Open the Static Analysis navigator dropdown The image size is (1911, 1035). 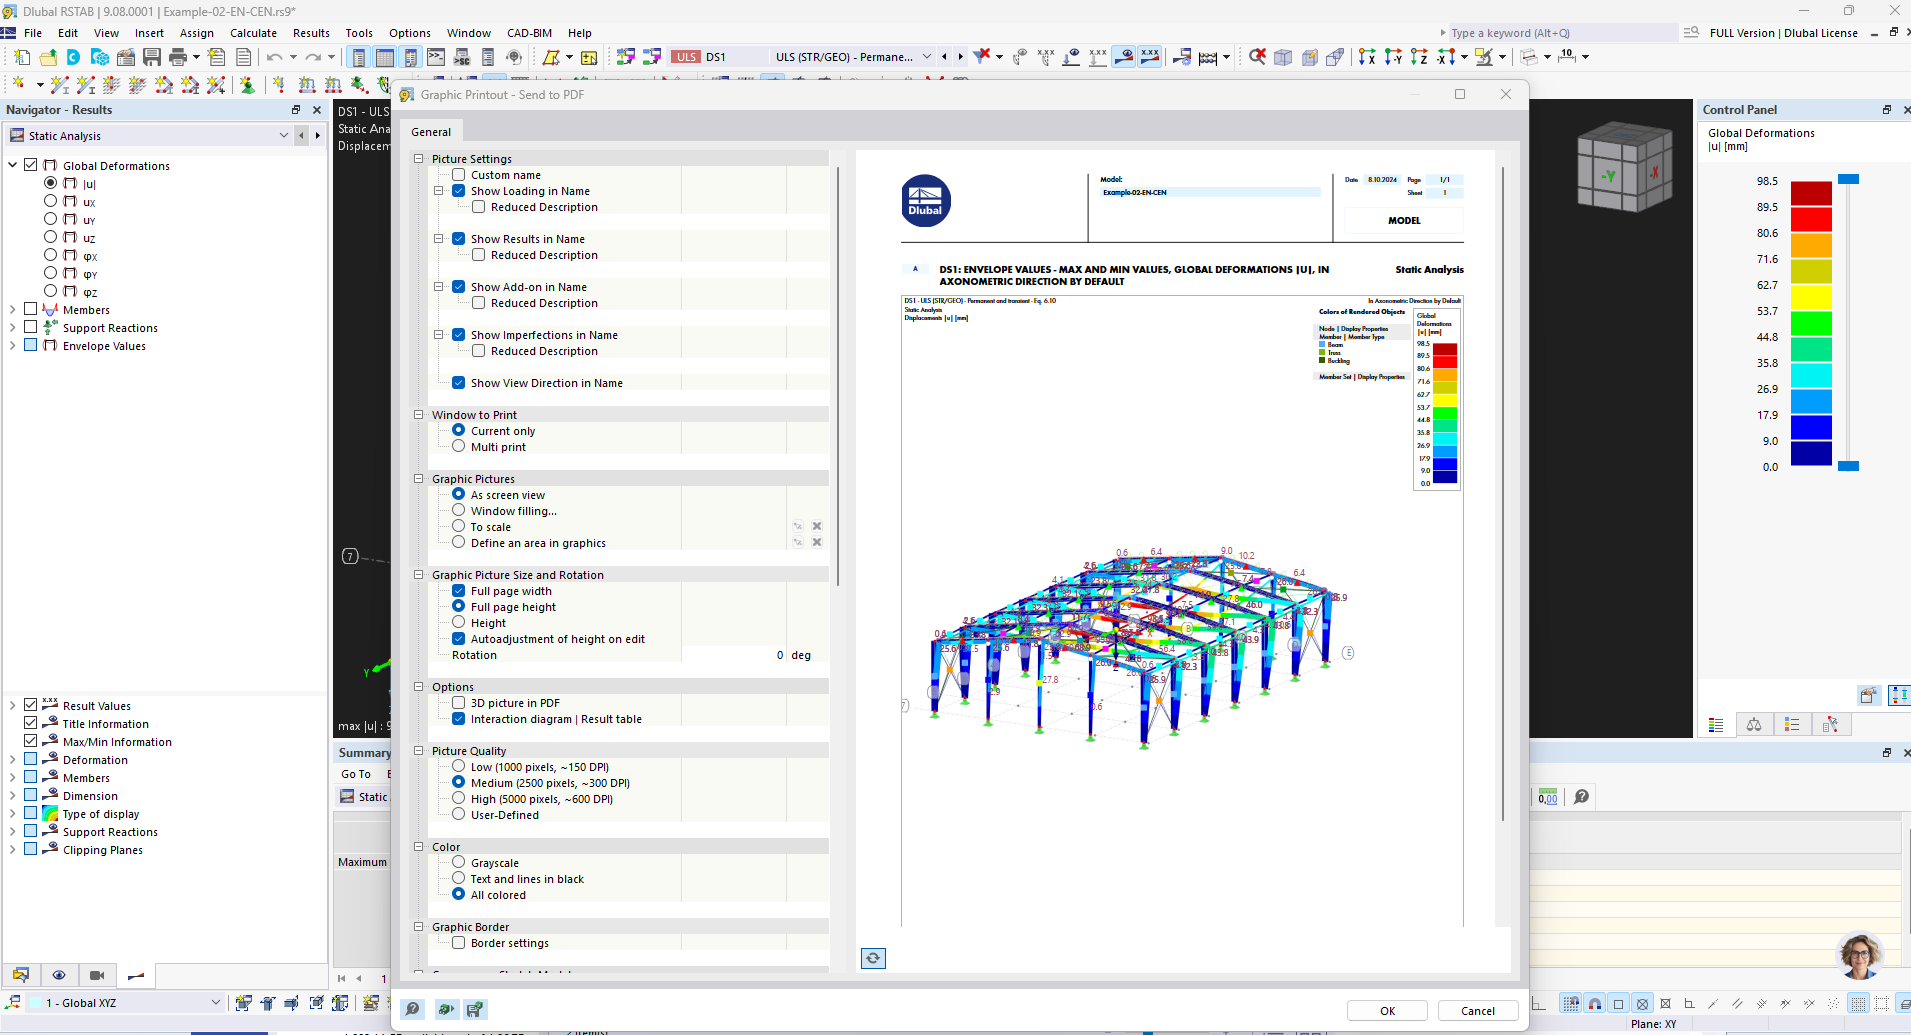283,136
